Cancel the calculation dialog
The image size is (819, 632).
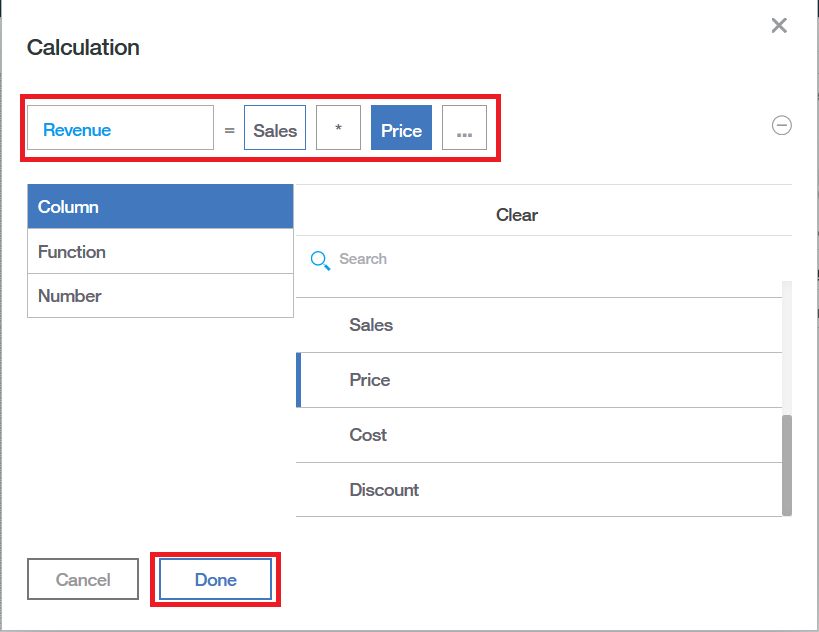click(x=83, y=579)
